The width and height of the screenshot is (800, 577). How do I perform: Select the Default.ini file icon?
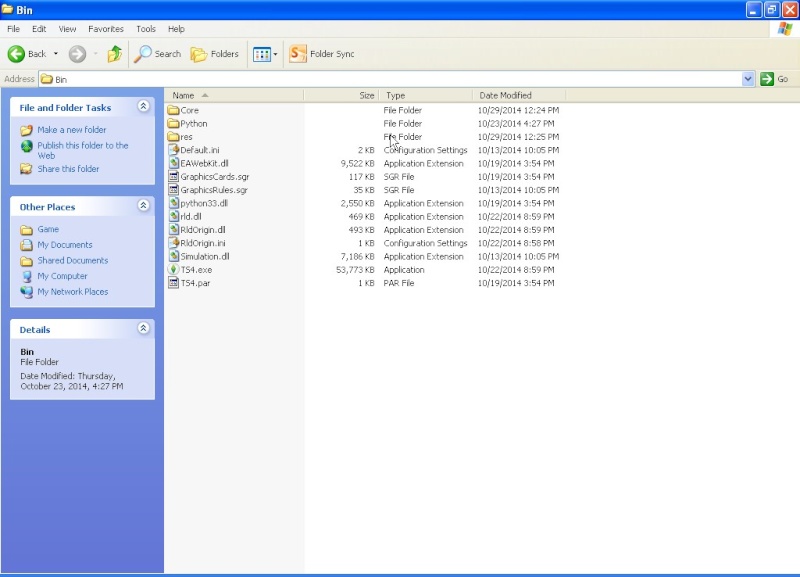pyautogui.click(x=173, y=150)
